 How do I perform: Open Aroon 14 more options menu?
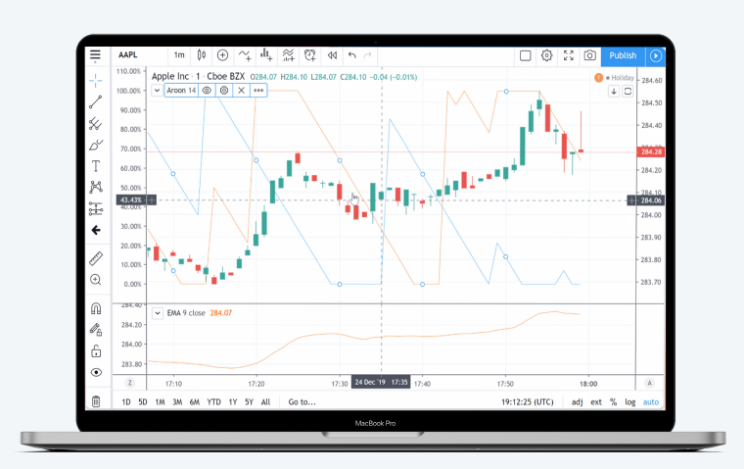[258, 90]
